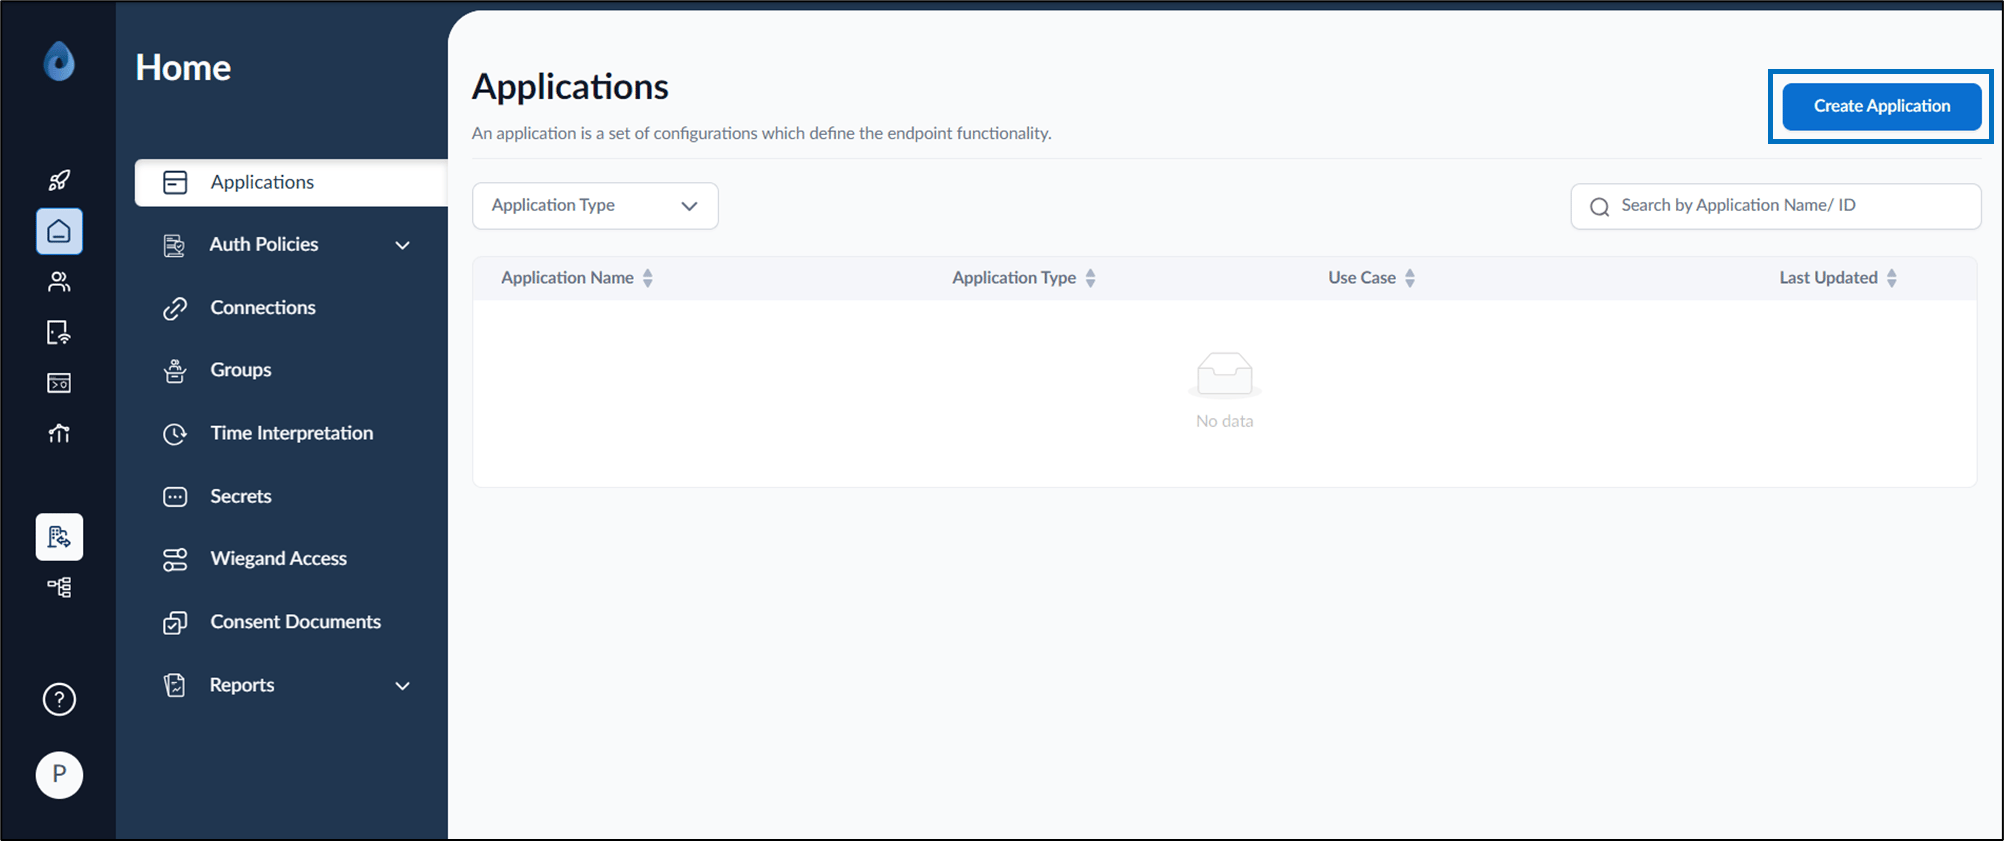Click the Auth Policies icon
Image resolution: width=2004 pixels, height=841 pixels.
click(x=174, y=245)
